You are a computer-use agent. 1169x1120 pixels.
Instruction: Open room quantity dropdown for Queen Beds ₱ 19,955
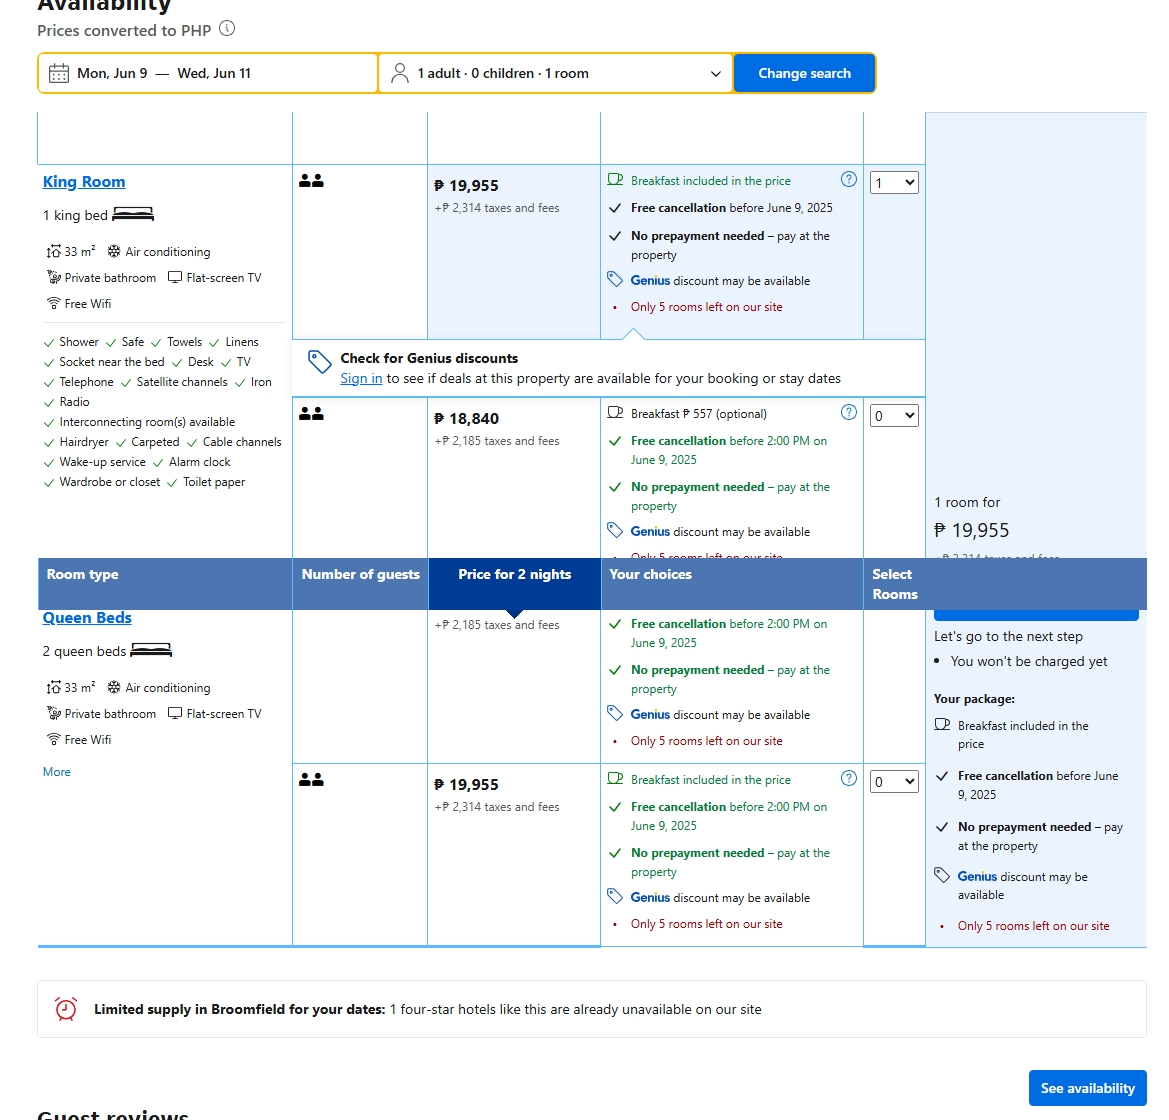[x=894, y=782]
